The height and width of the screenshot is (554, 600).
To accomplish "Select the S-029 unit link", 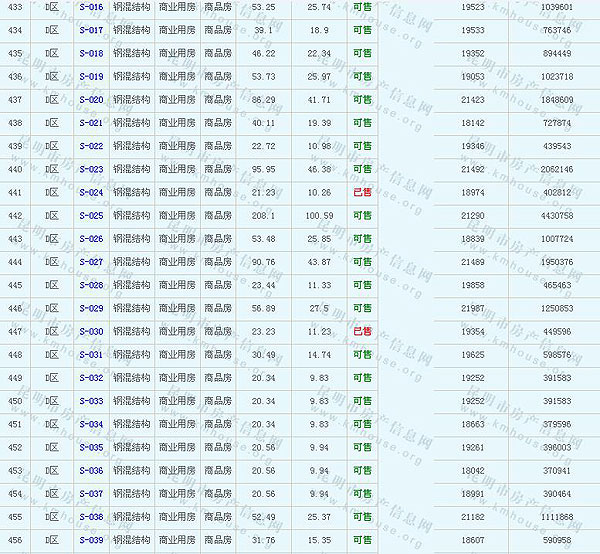I will 90,308.
